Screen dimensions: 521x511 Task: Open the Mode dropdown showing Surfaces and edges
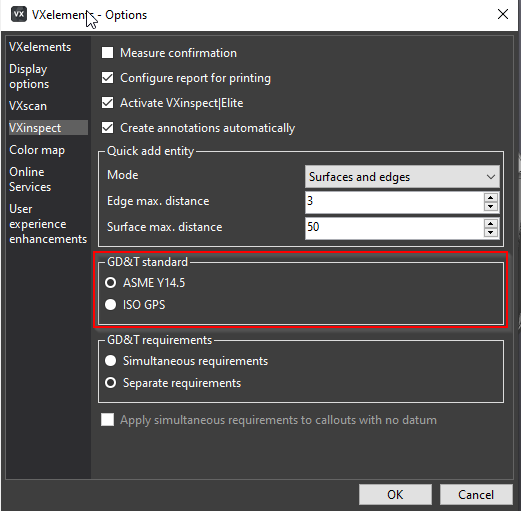point(402,177)
